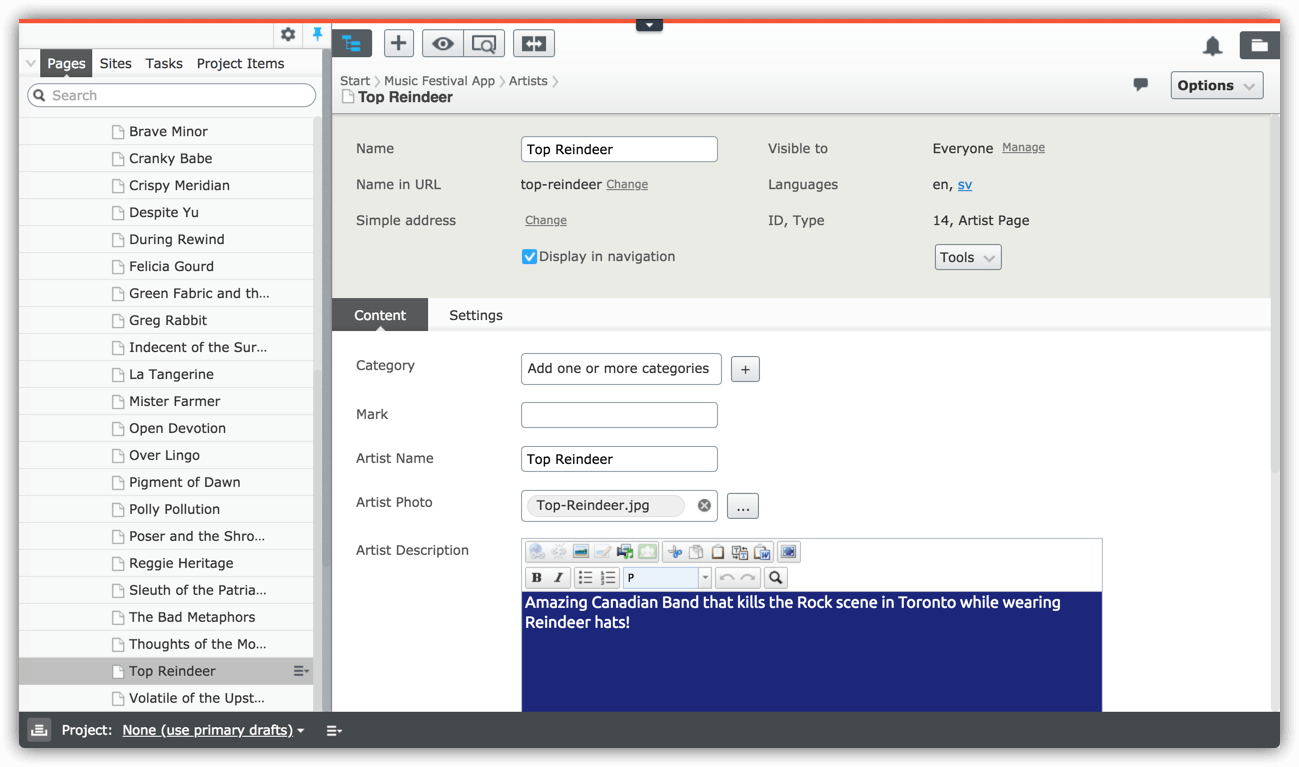
Task: Toggle the eye preview mode button
Action: click(x=442, y=43)
